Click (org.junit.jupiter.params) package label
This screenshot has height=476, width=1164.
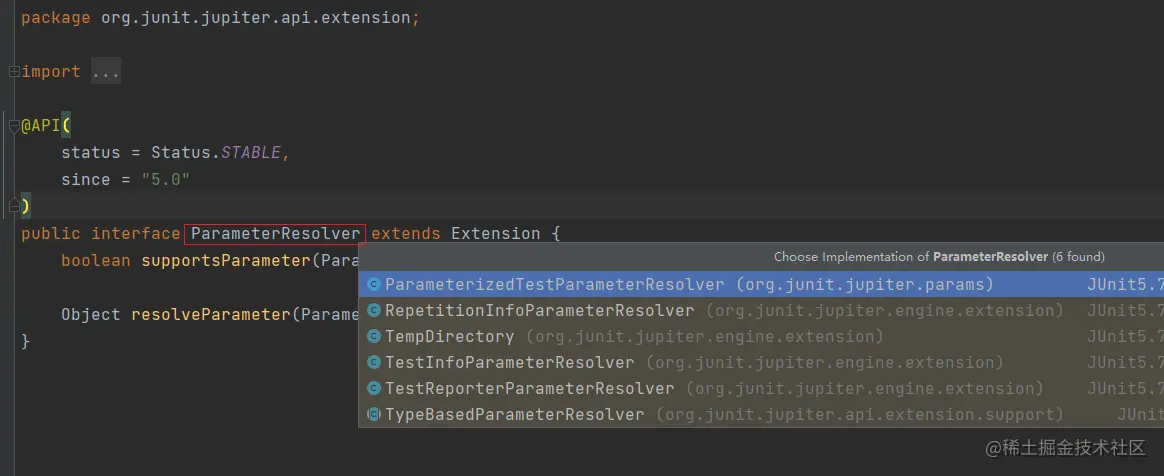(865, 284)
